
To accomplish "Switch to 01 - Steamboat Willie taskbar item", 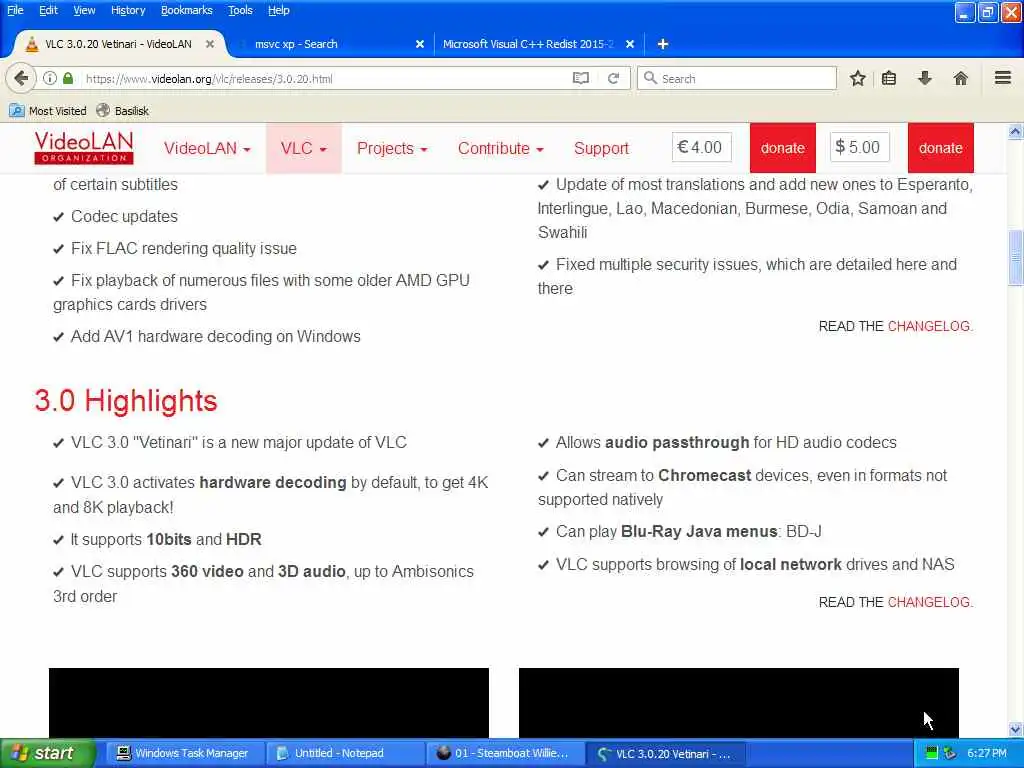I will click(x=504, y=753).
